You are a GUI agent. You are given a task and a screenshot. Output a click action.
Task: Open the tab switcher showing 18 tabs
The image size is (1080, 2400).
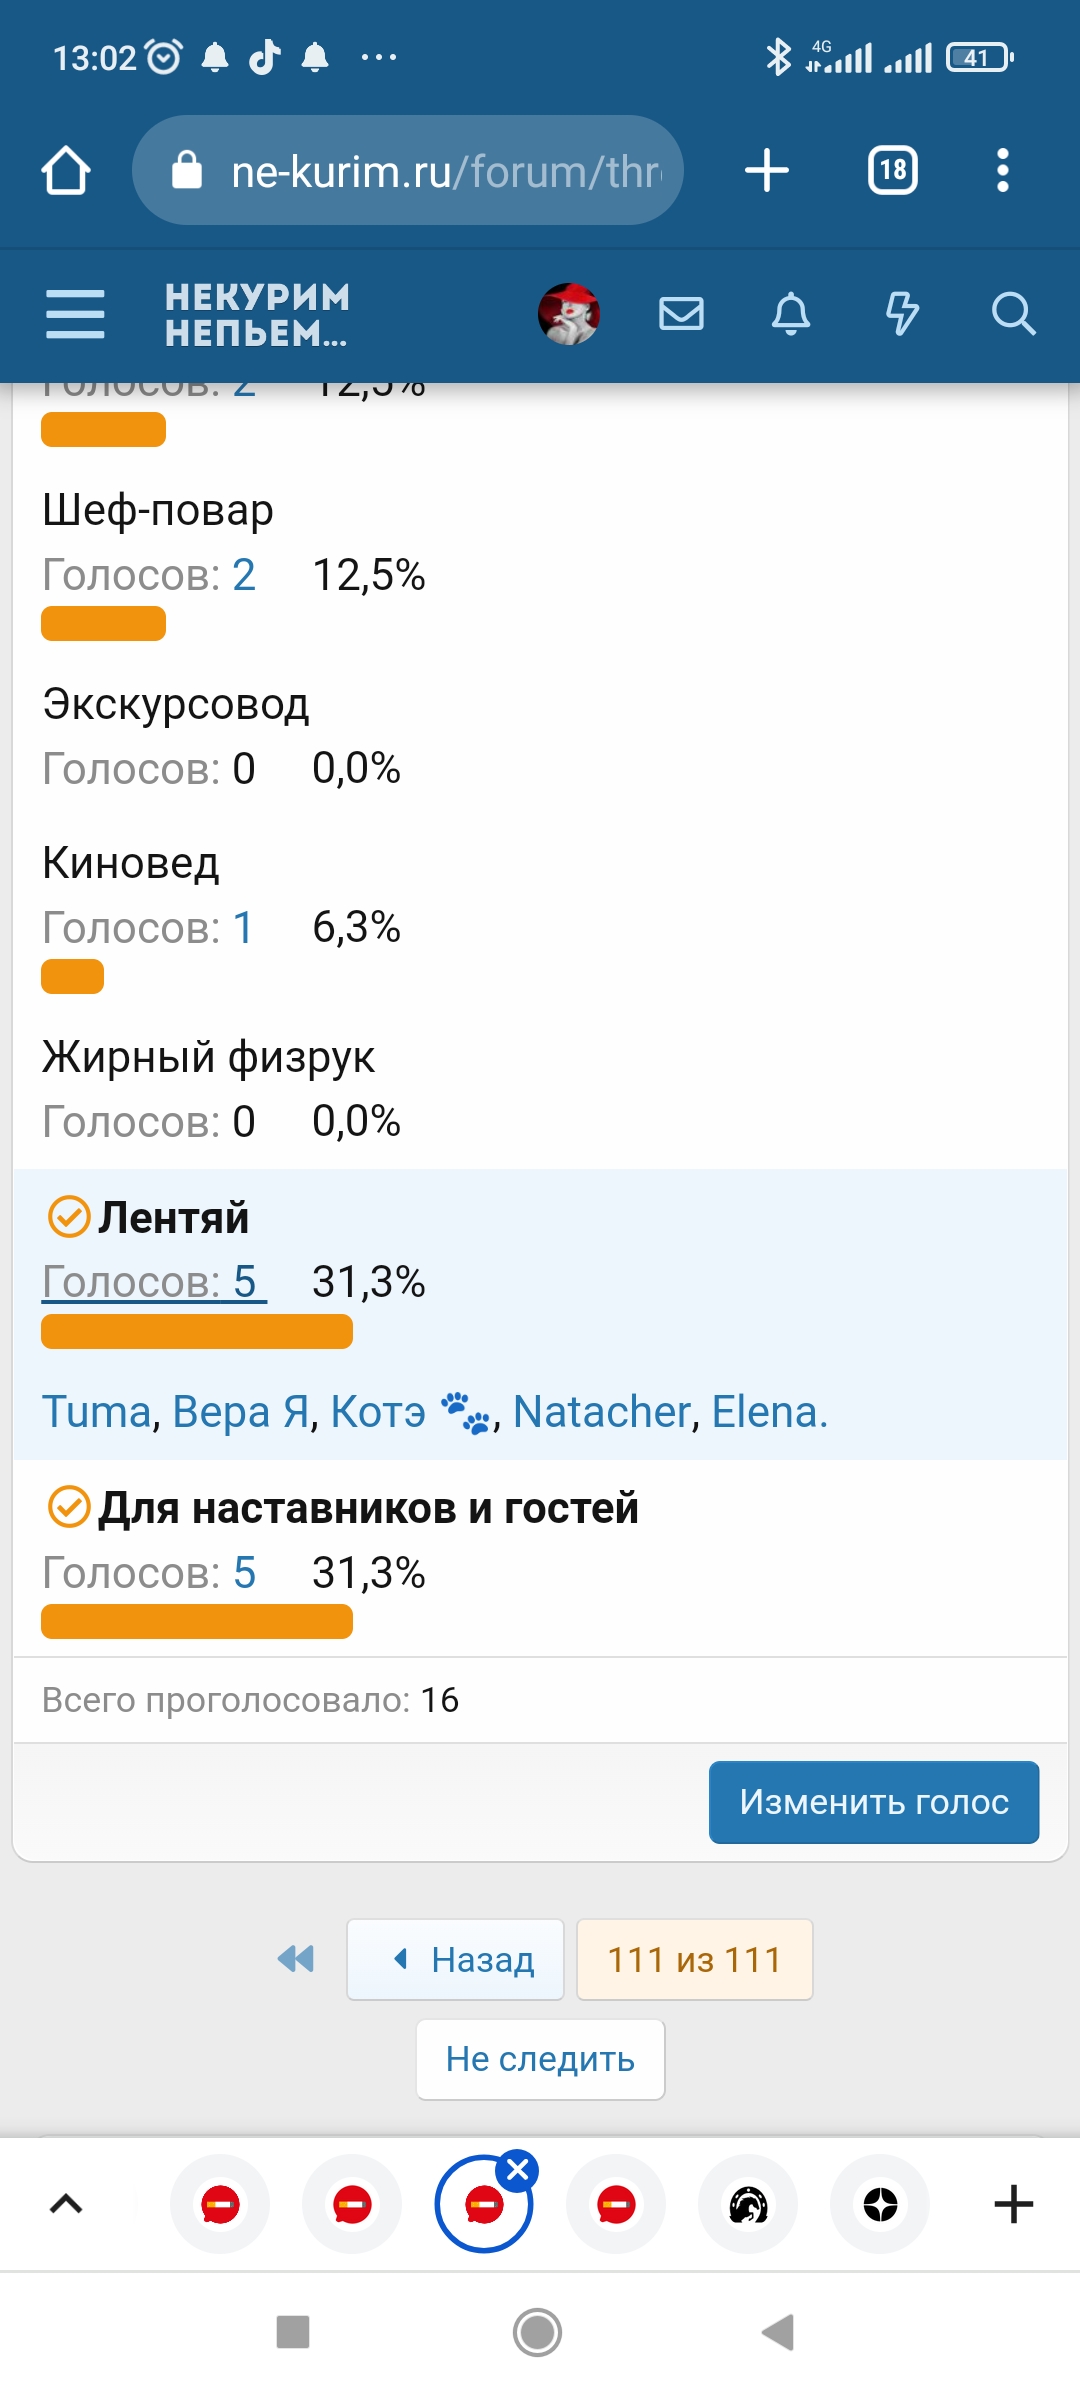click(892, 170)
